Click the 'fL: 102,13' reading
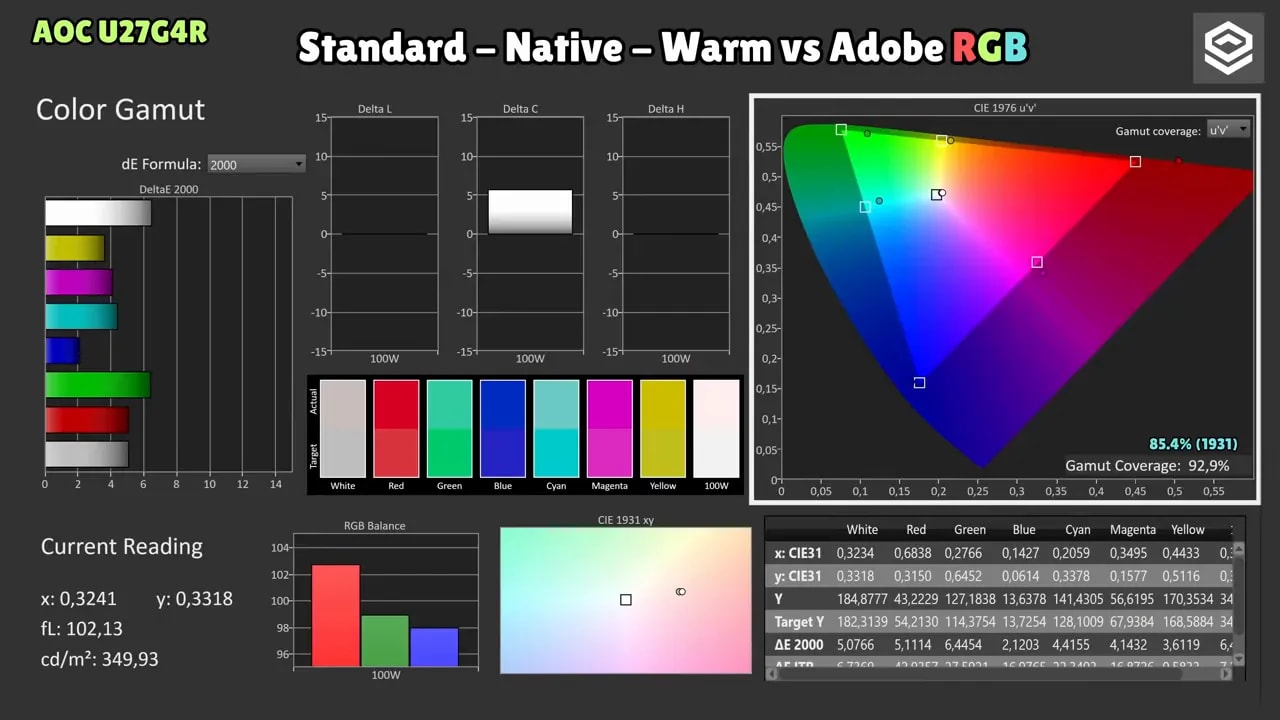Image resolution: width=1280 pixels, height=720 pixels. click(82, 629)
